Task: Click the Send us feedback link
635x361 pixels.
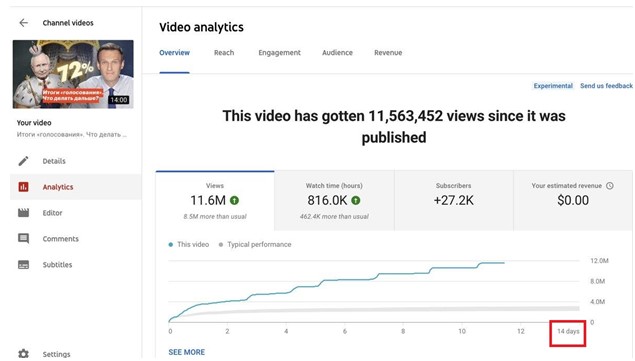Action: (606, 86)
